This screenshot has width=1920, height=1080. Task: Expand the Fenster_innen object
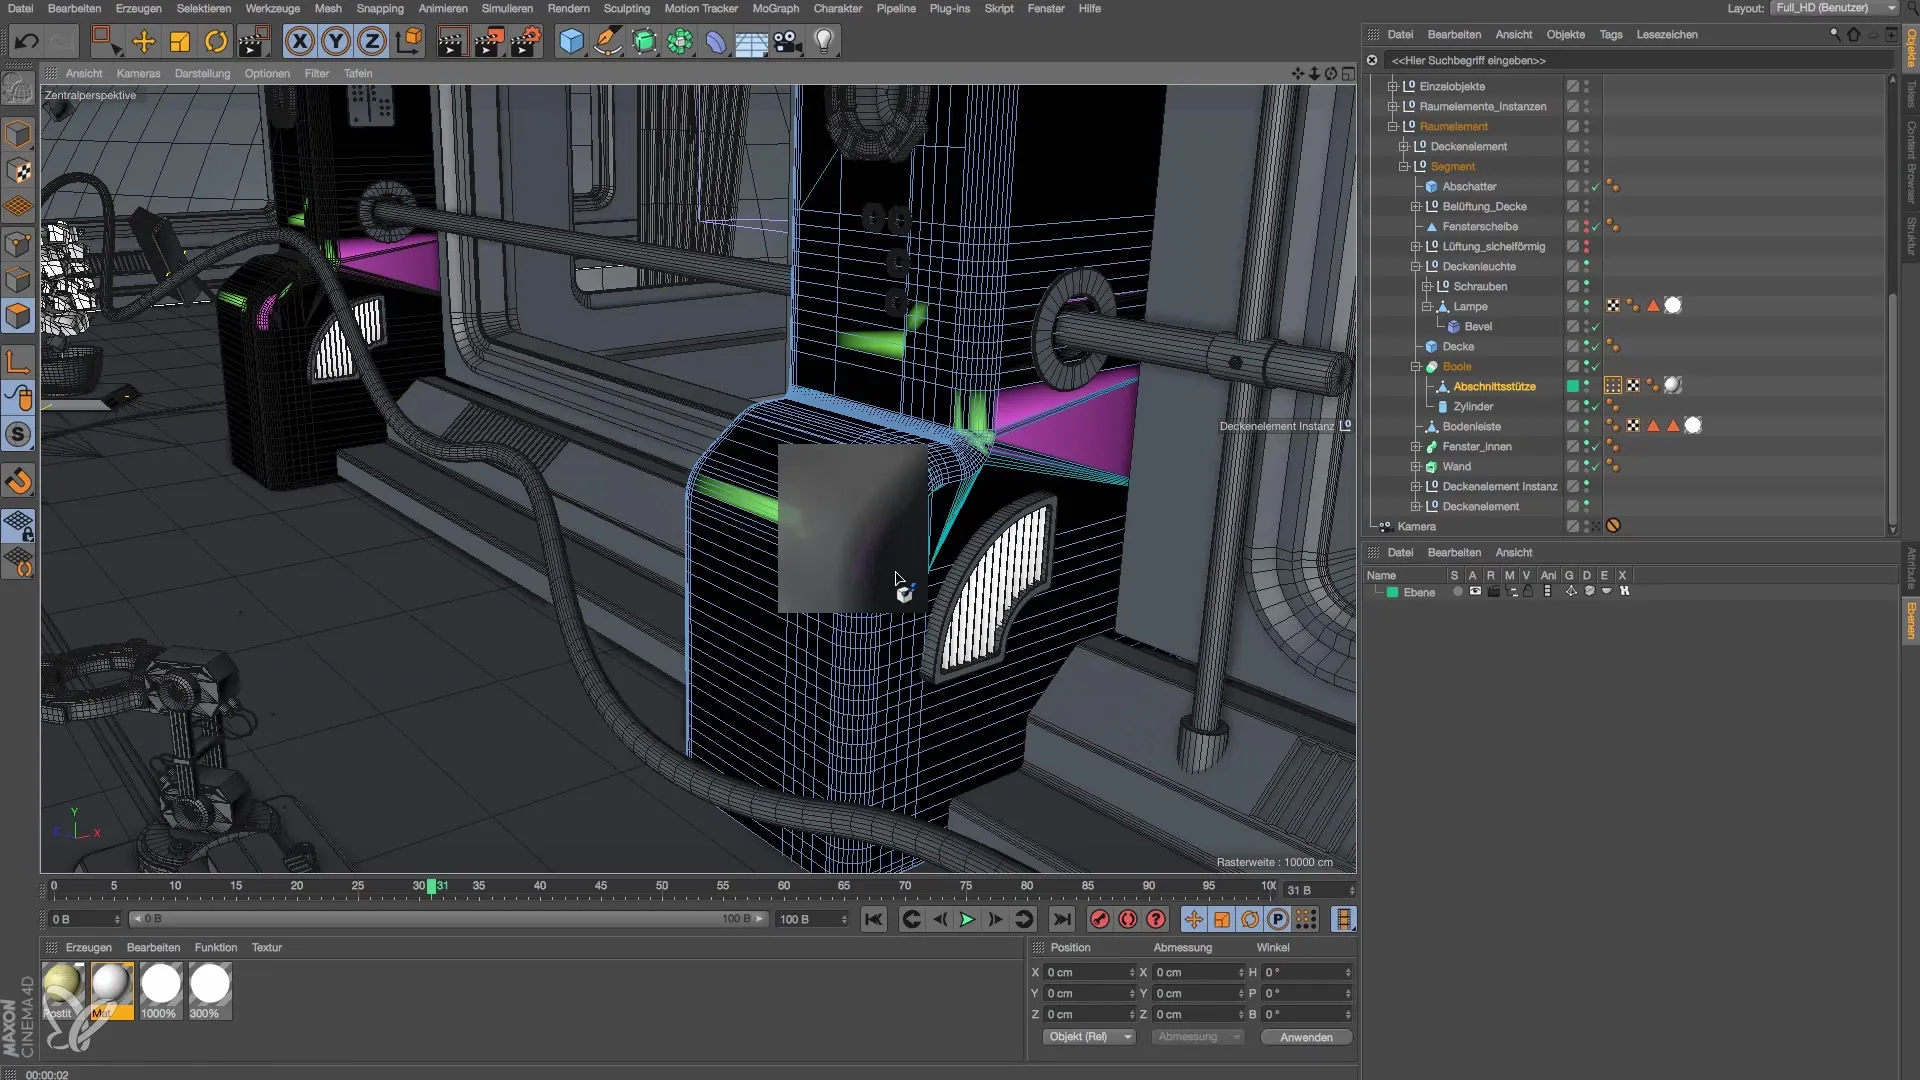[1415, 446]
